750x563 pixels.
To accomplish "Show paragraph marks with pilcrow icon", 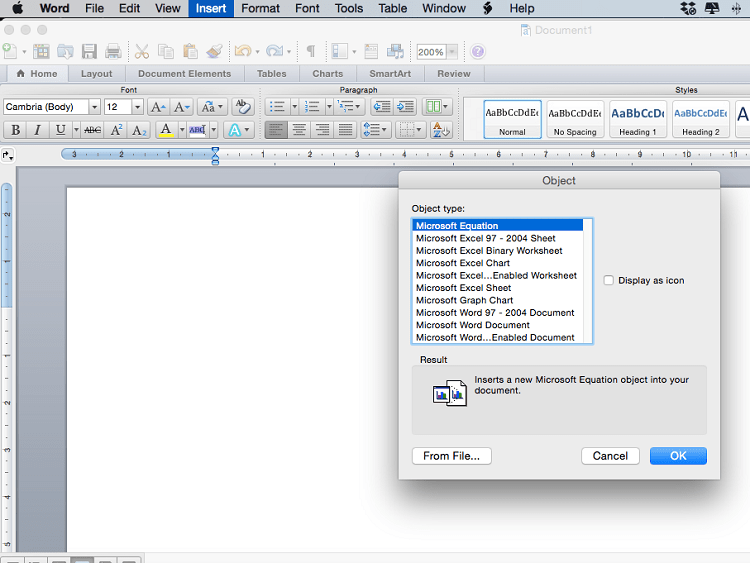I will 310,51.
